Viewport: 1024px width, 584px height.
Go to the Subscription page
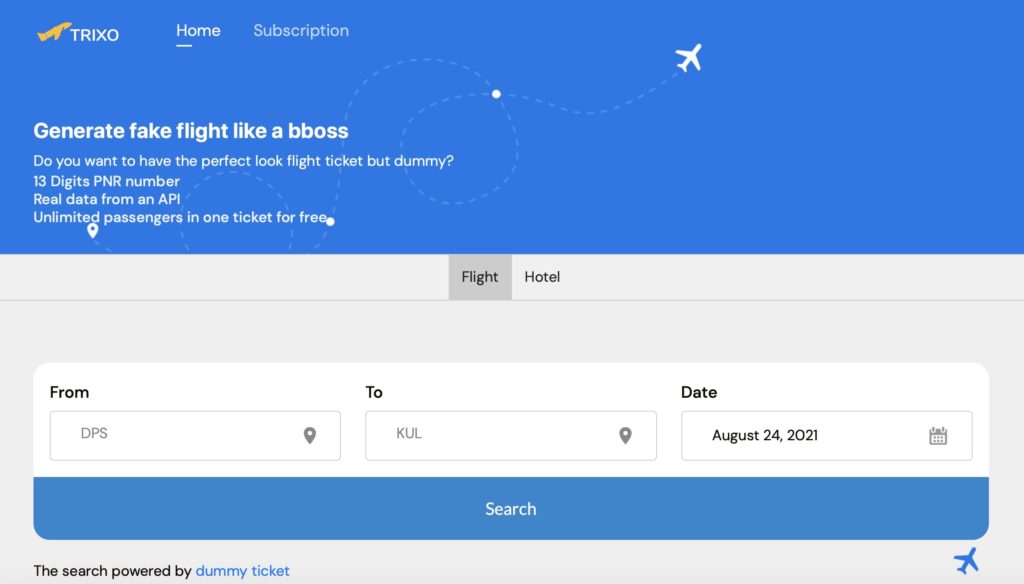coord(301,31)
